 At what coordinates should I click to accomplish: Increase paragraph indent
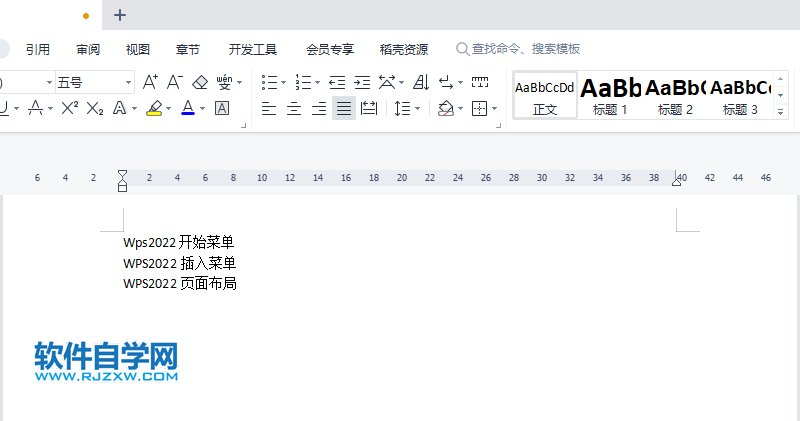pos(362,82)
